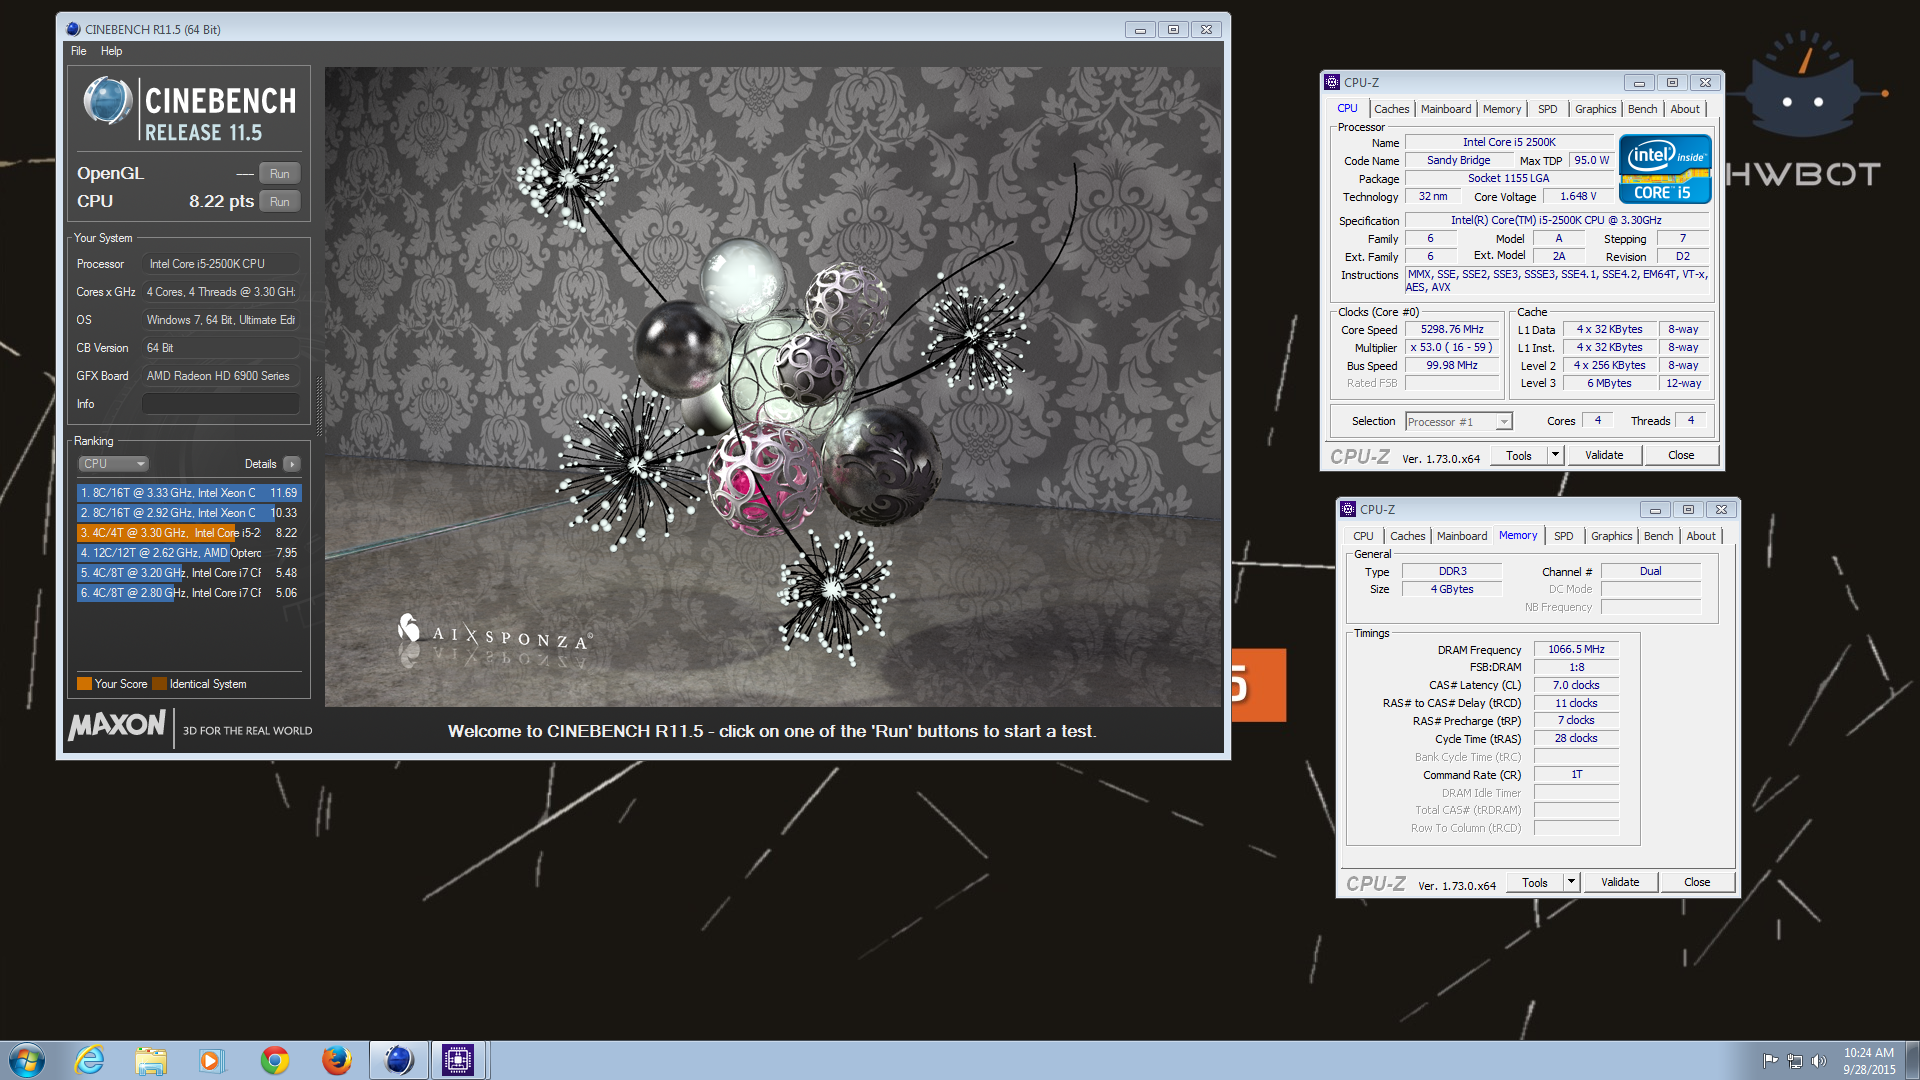Click the Details arrow icon in Ranking

[292, 464]
